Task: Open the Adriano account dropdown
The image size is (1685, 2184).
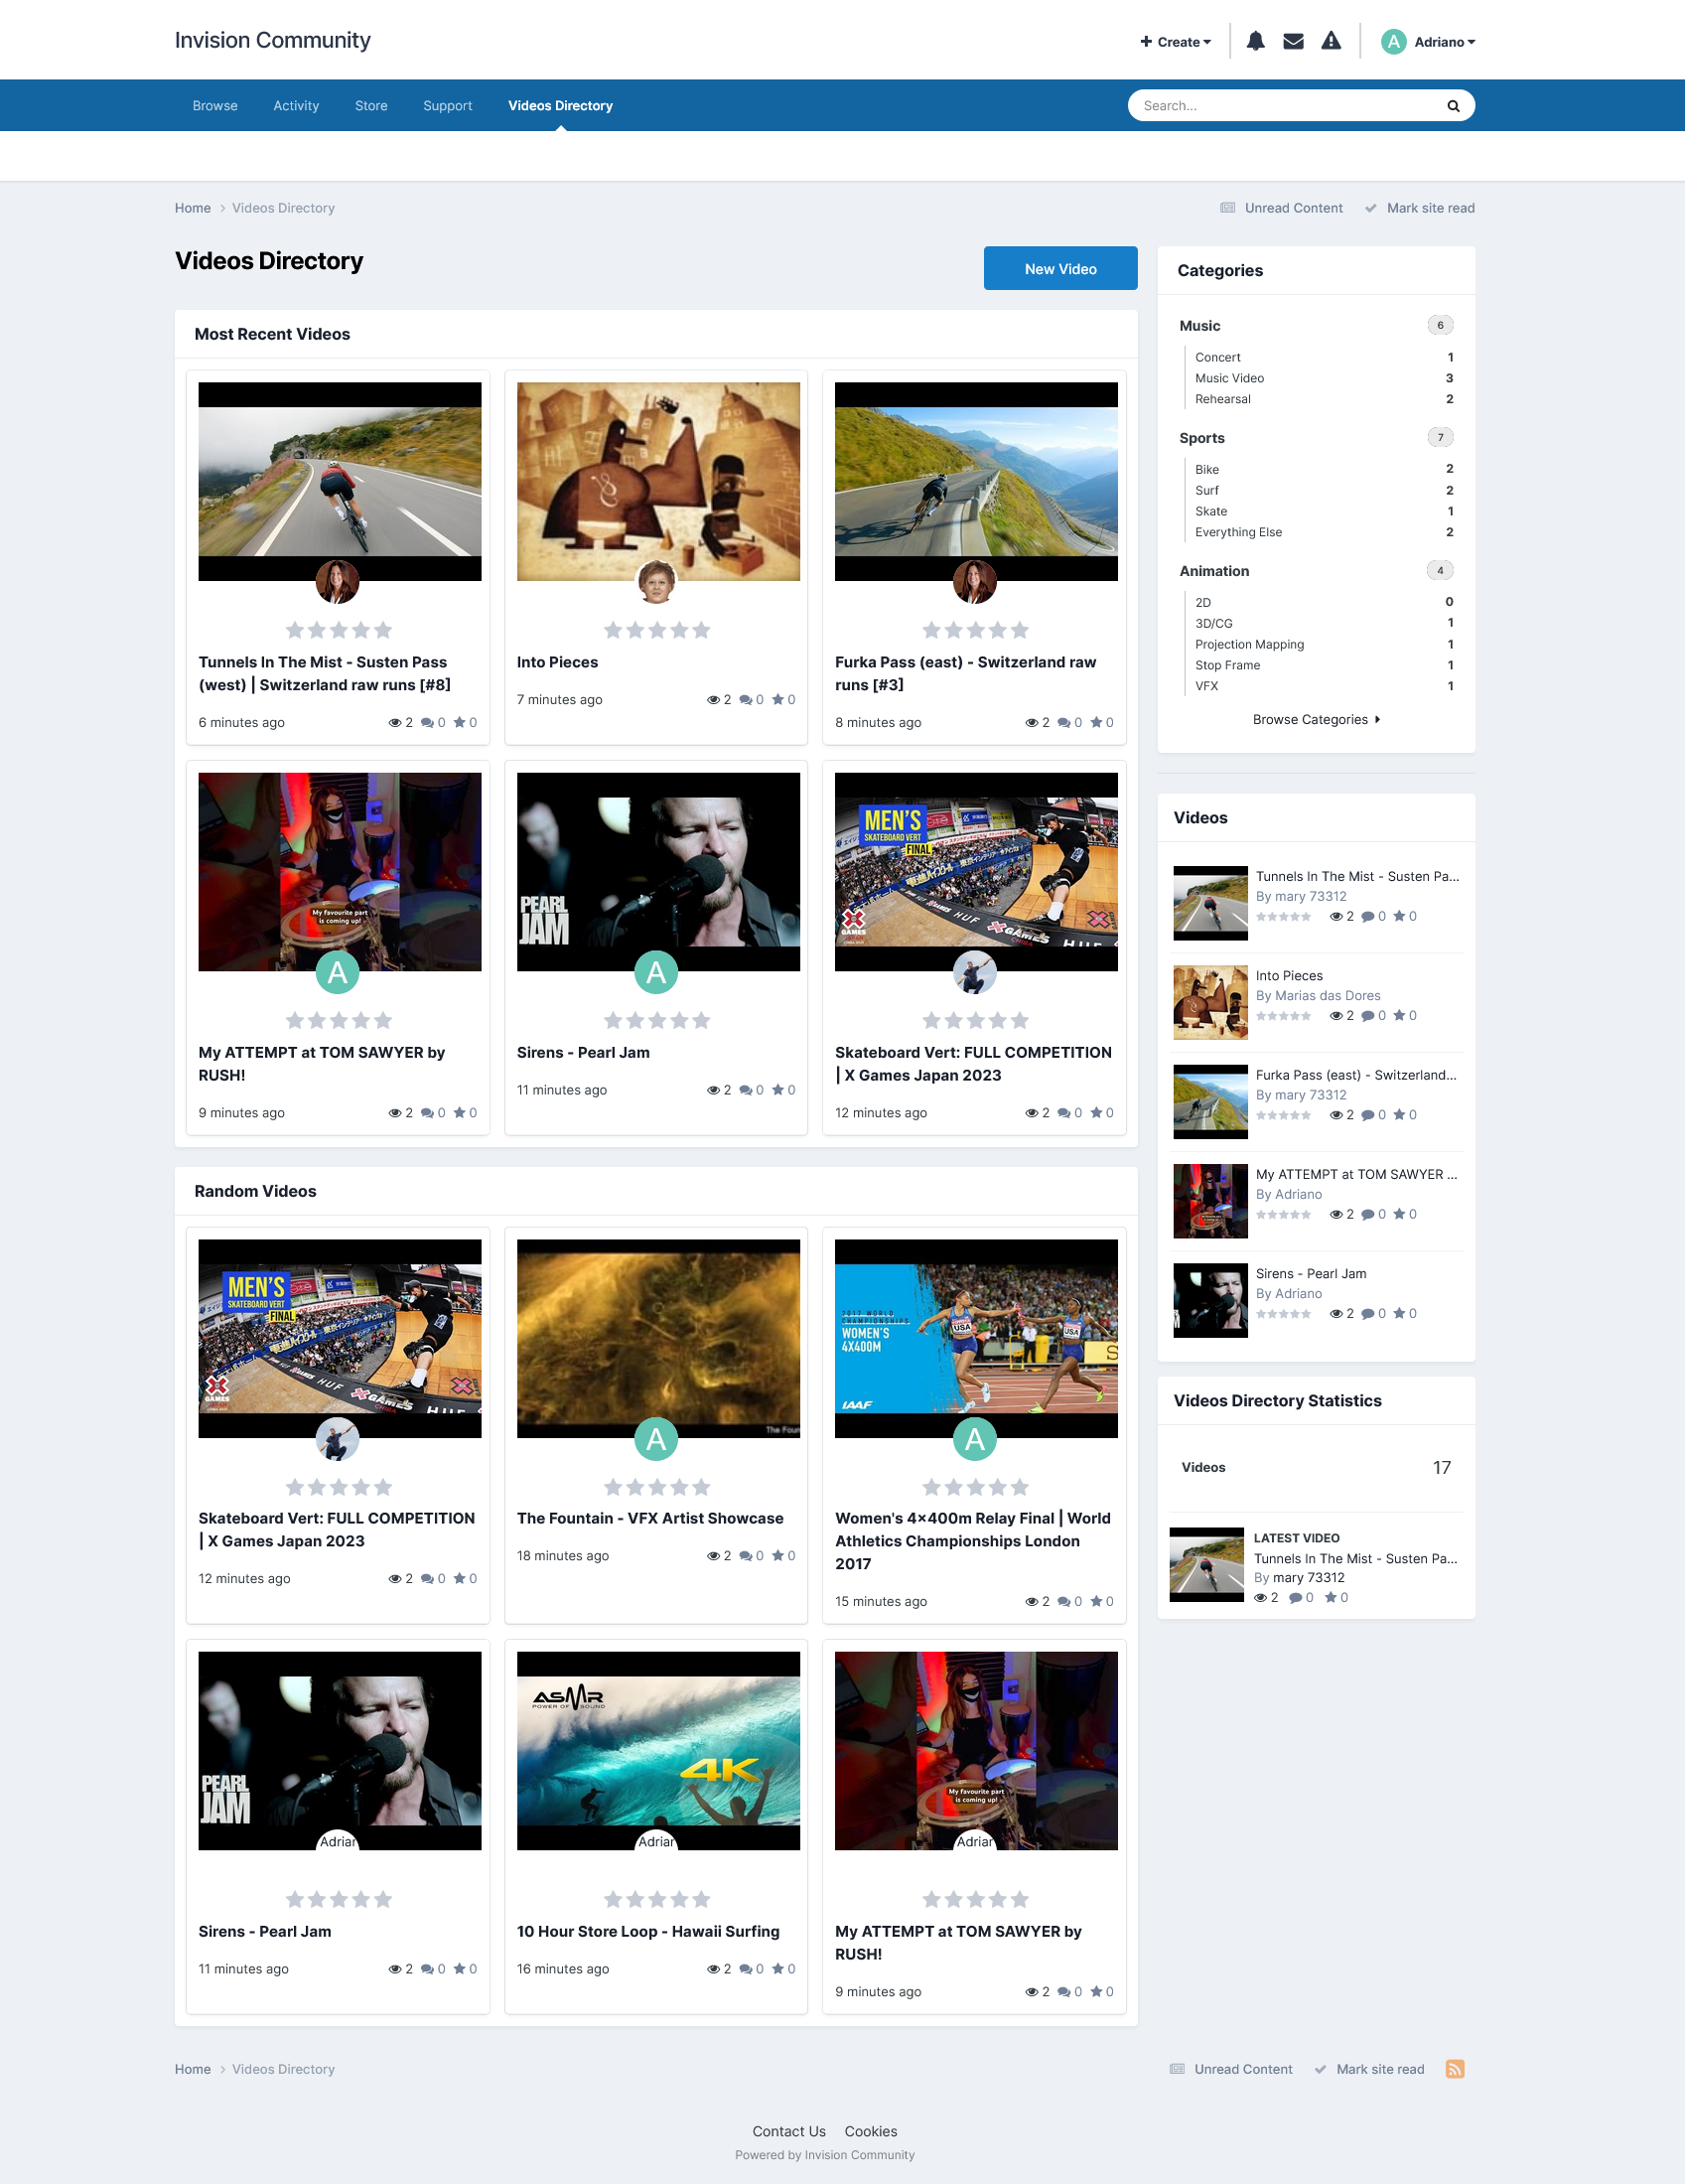Action: click(1442, 41)
